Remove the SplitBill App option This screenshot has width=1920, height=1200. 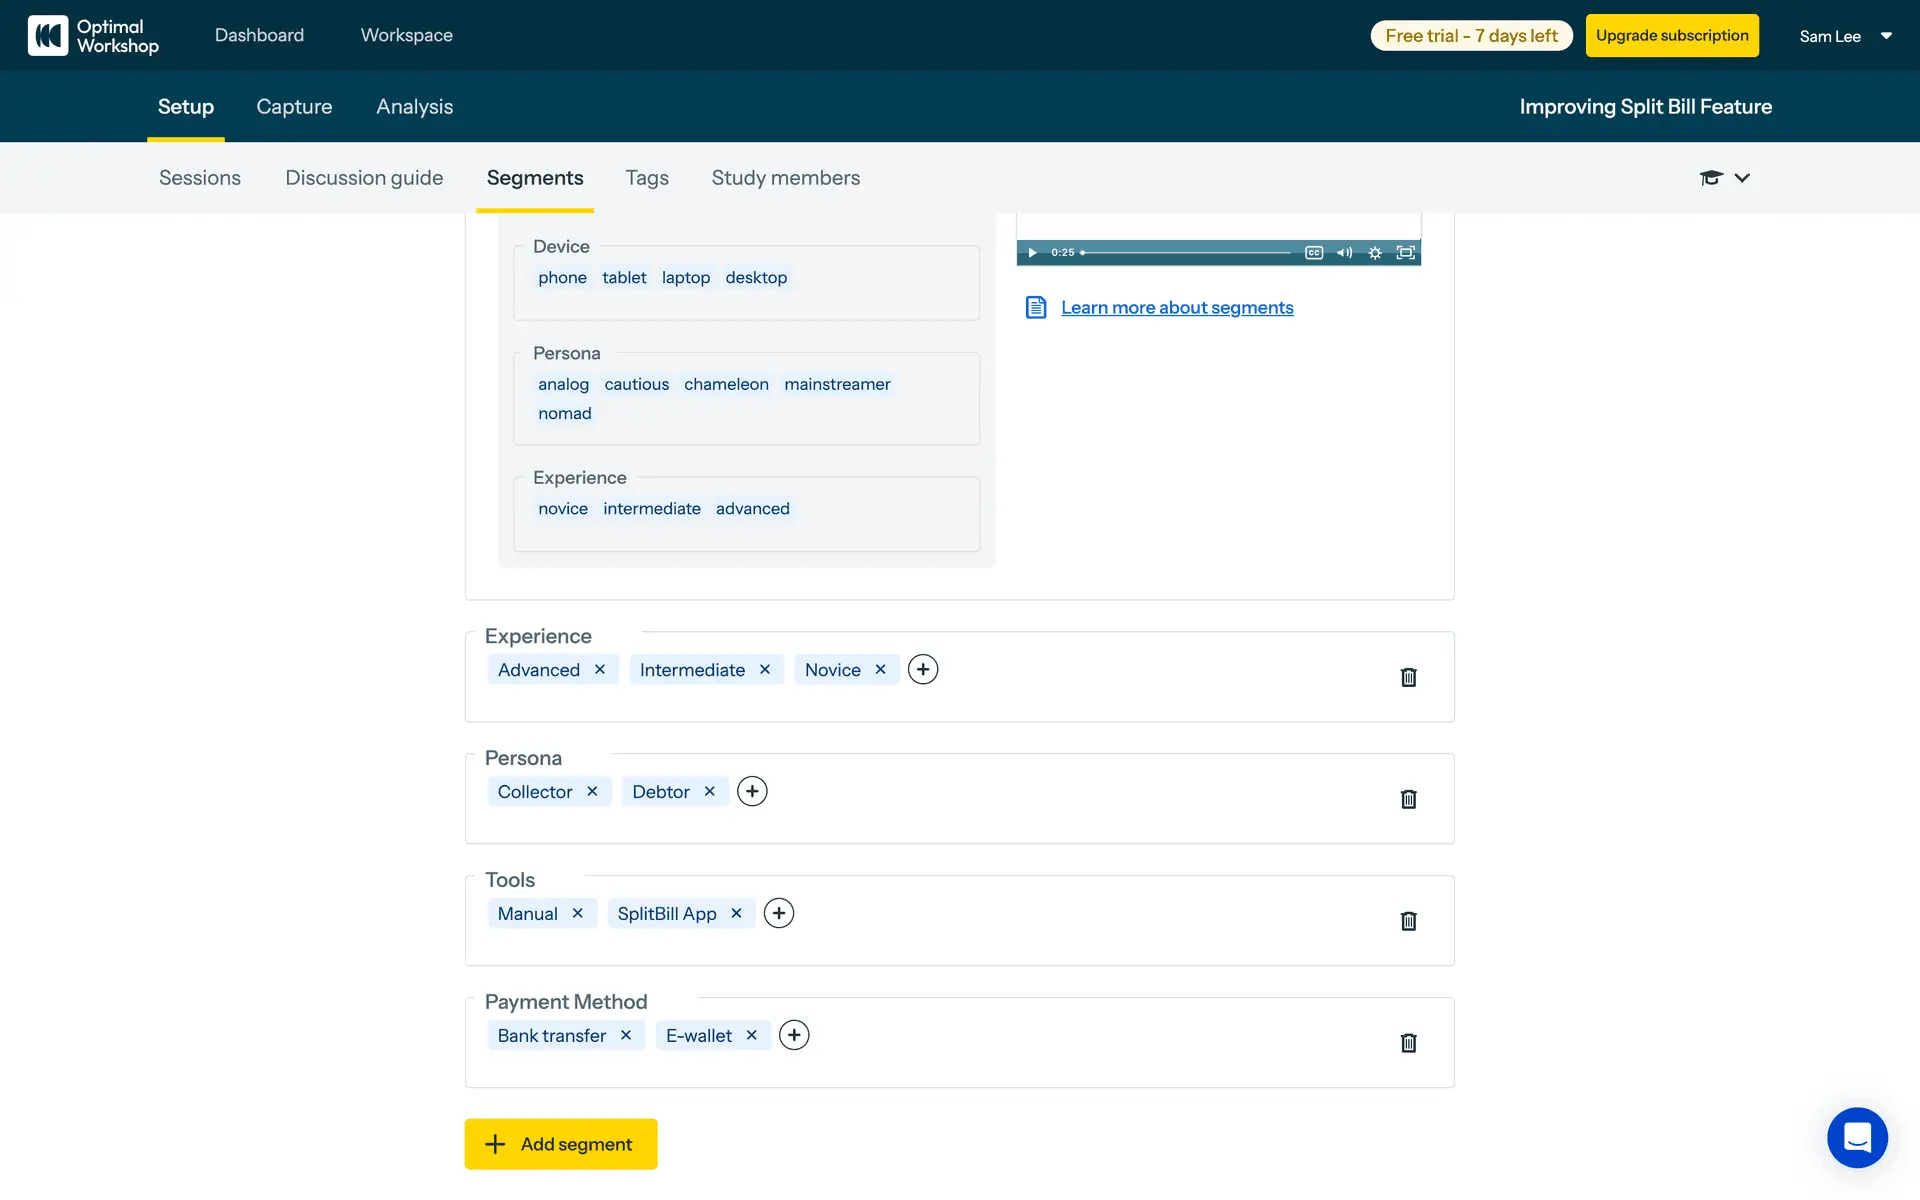736,913
